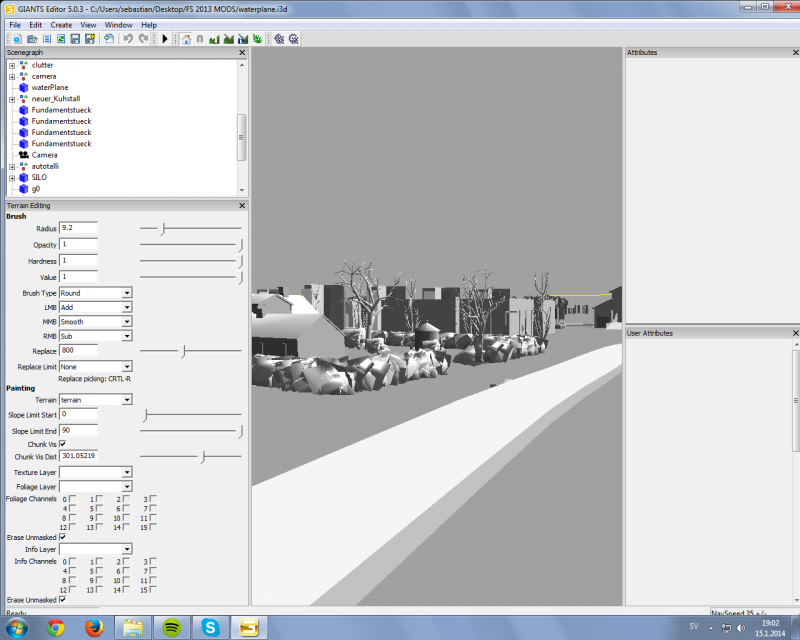The width and height of the screenshot is (800, 640).
Task: Enable Info Channel 10 checkbox
Action: pos(126,580)
